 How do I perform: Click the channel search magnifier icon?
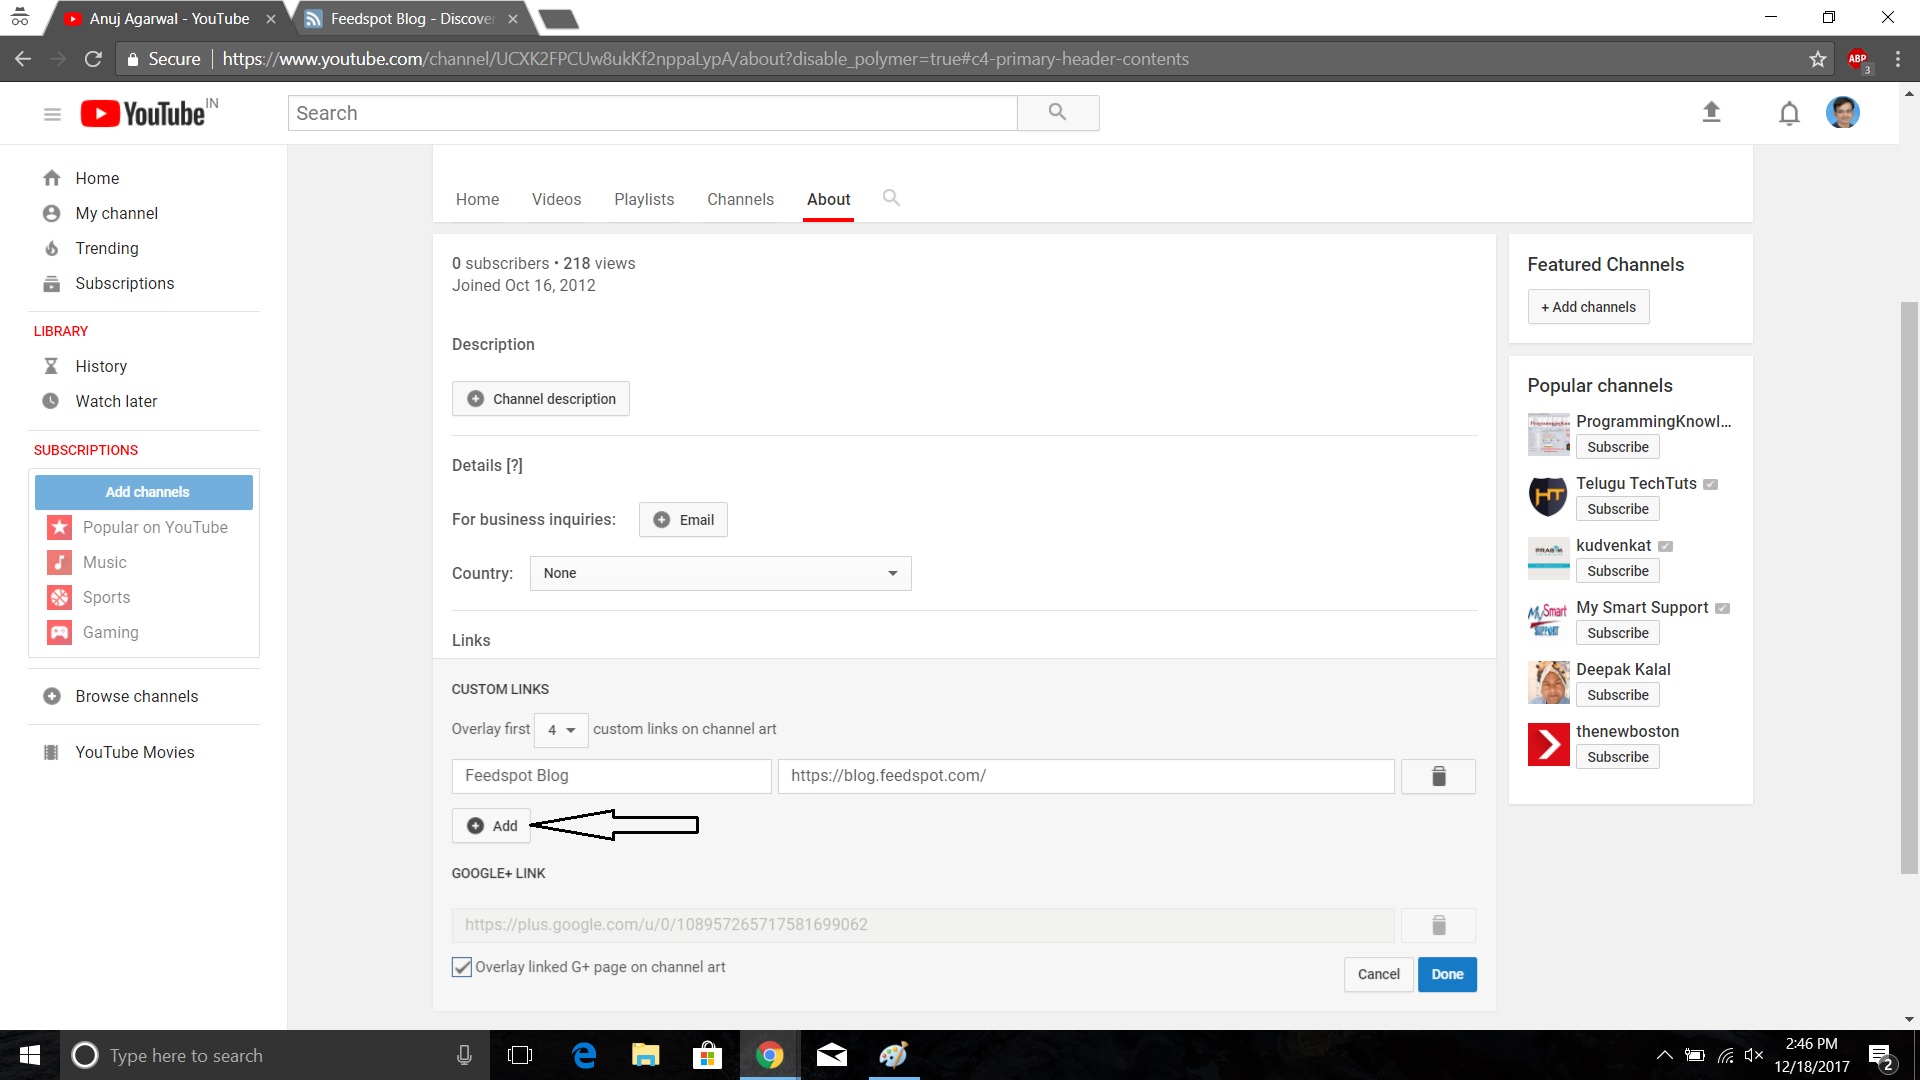(891, 198)
